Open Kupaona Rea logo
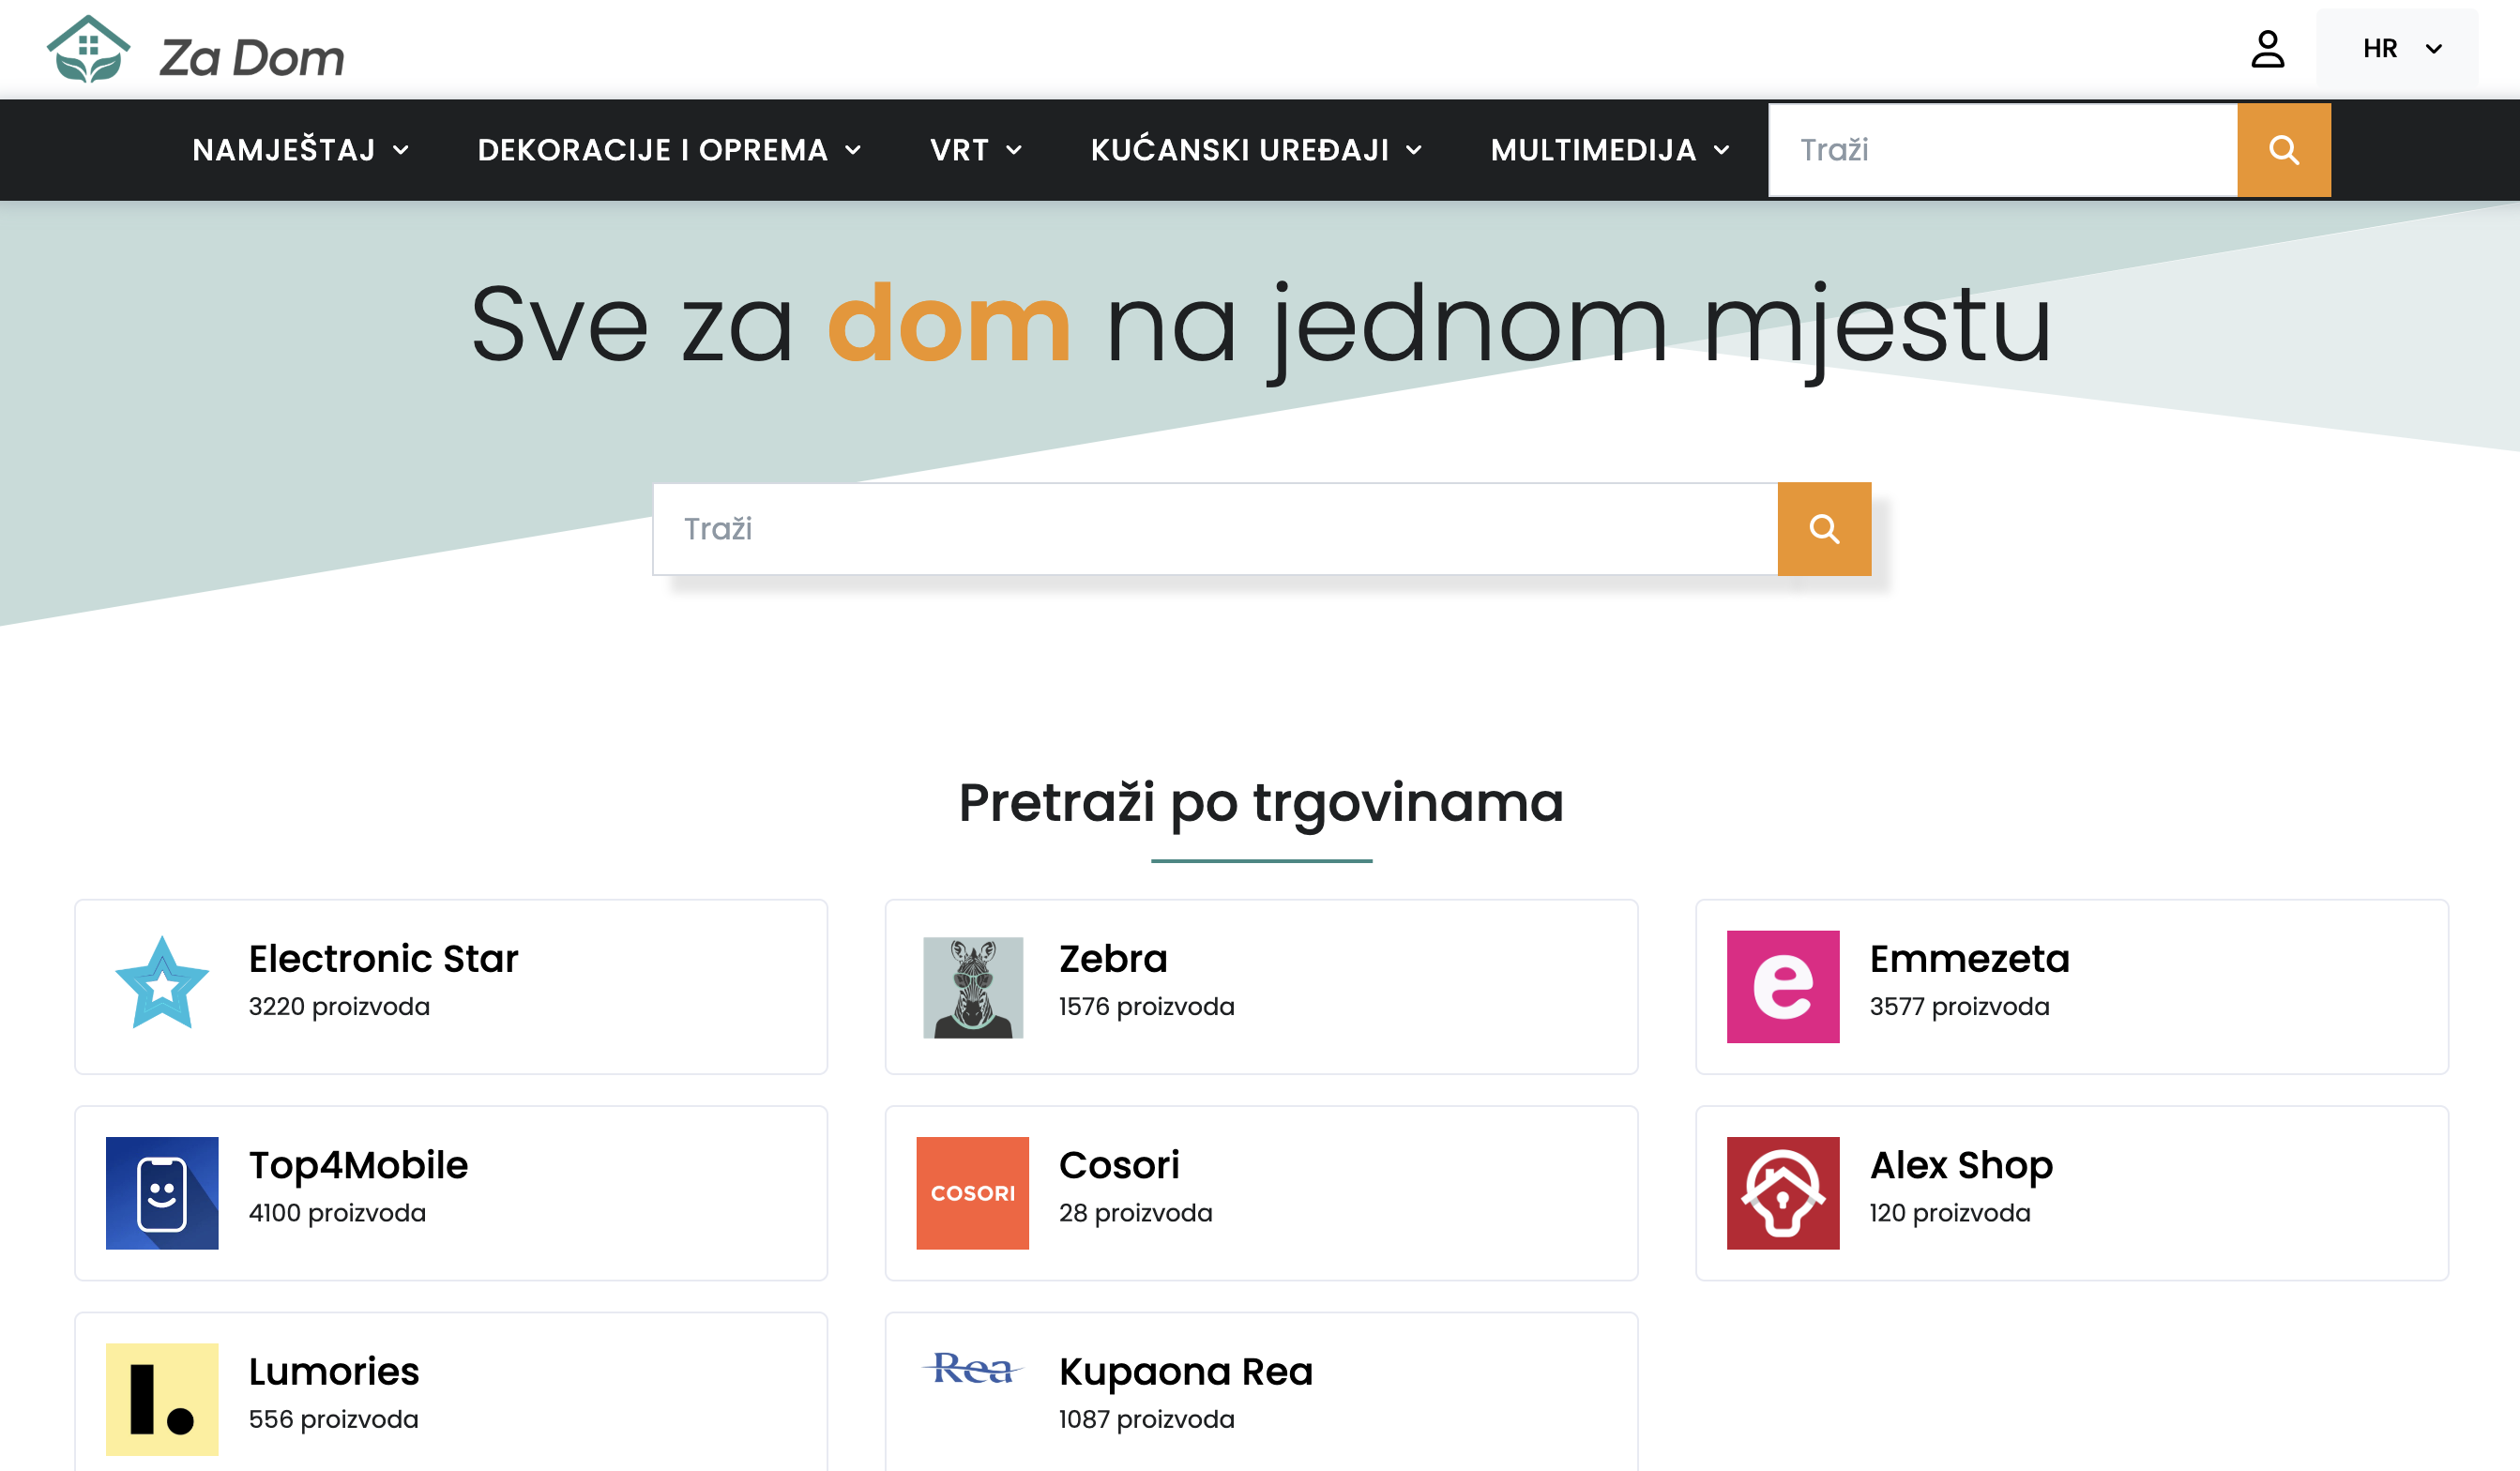Screen dimensions: 2520x1471 [x=973, y=1368]
